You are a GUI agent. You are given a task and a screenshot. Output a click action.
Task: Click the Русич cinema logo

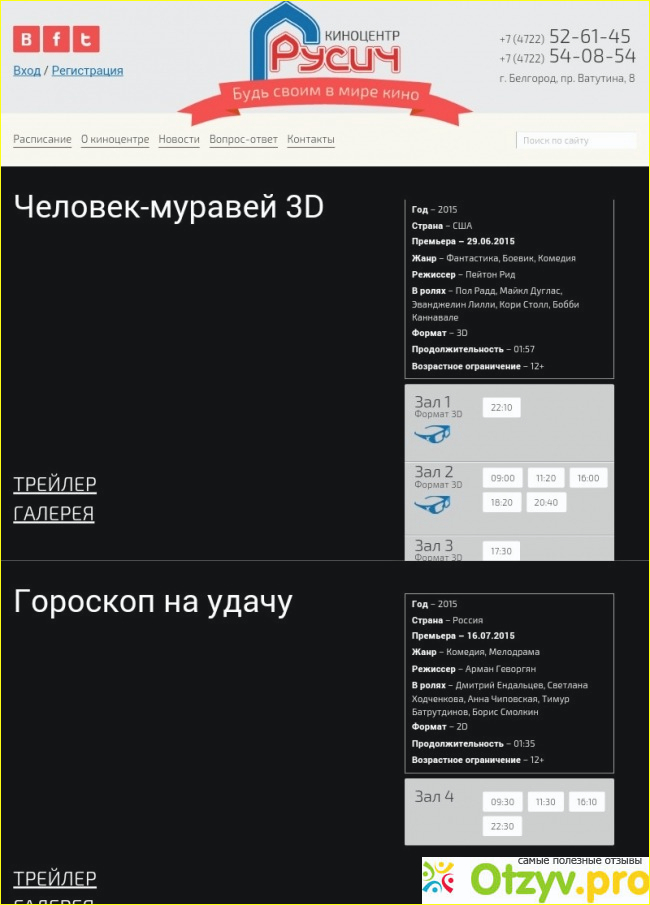[325, 48]
